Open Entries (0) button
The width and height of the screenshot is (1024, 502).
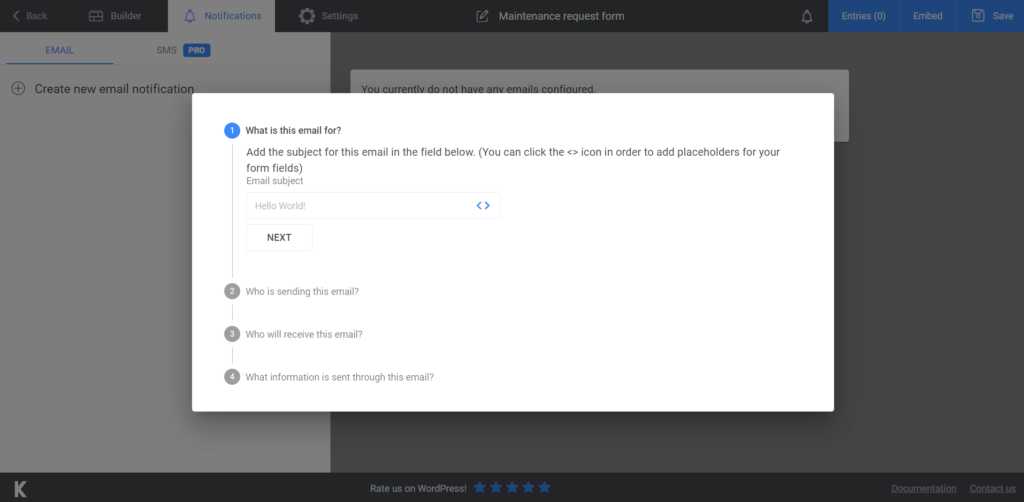pyautogui.click(x=863, y=16)
